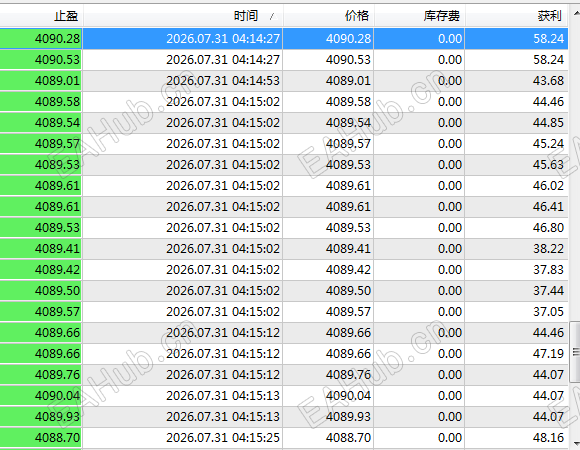Select price cell 4089.41
The width and height of the screenshot is (580, 450).
click(x=328, y=248)
